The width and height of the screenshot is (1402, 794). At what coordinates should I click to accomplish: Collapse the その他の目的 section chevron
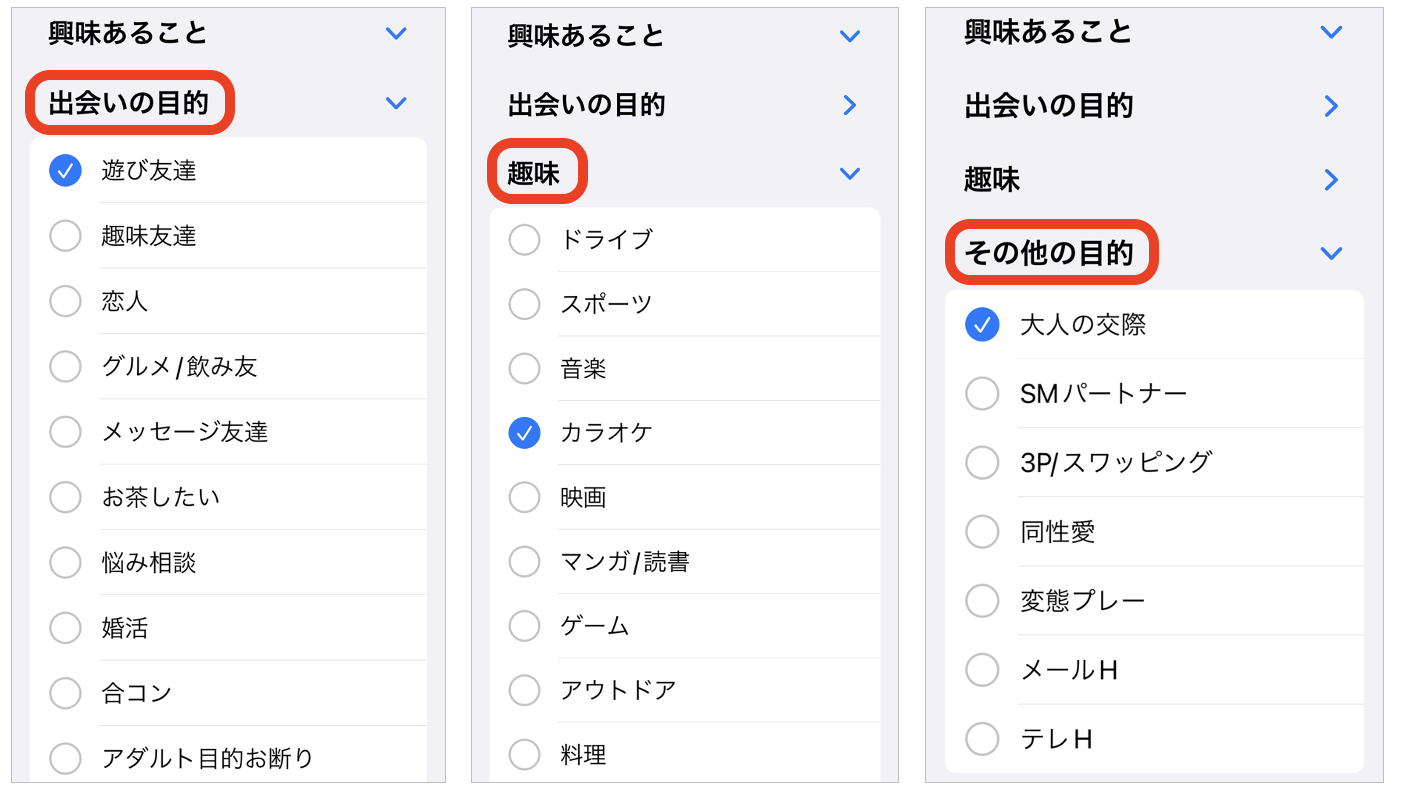click(1330, 254)
